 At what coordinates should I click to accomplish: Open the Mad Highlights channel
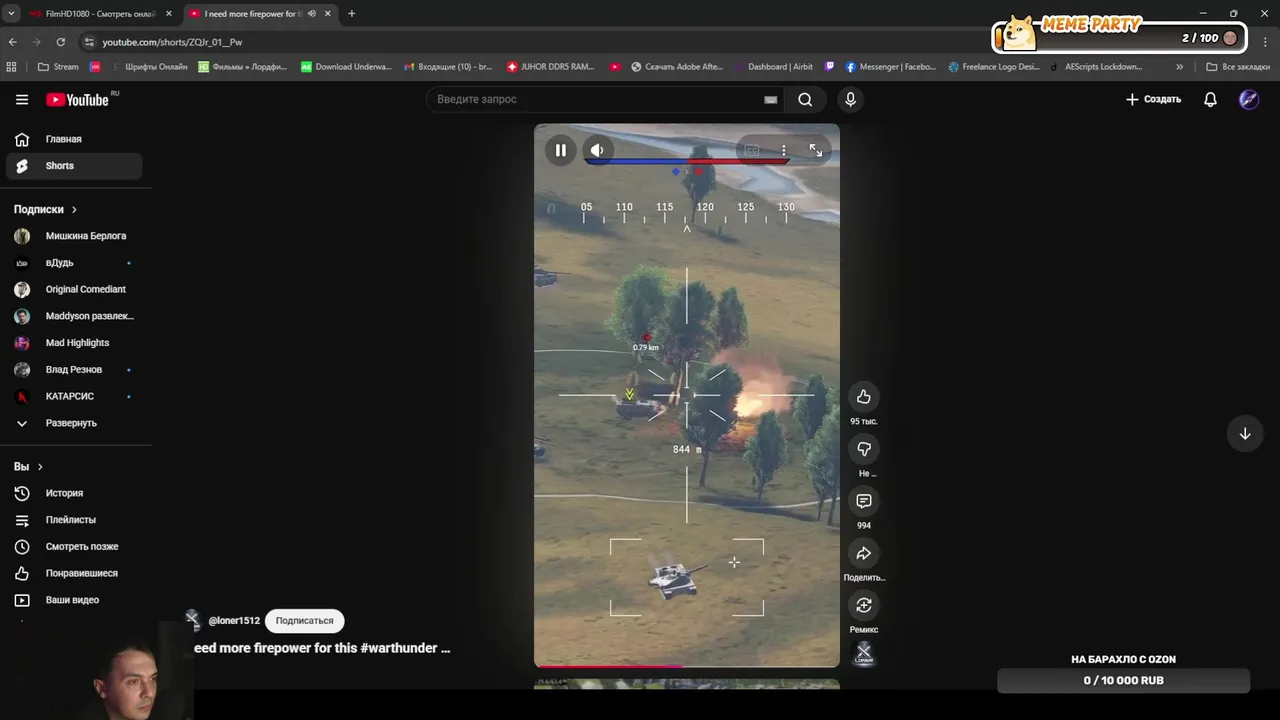click(x=74, y=343)
